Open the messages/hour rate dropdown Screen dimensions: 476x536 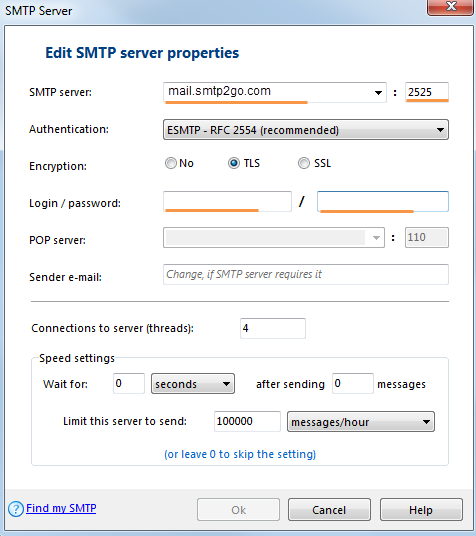point(361,421)
